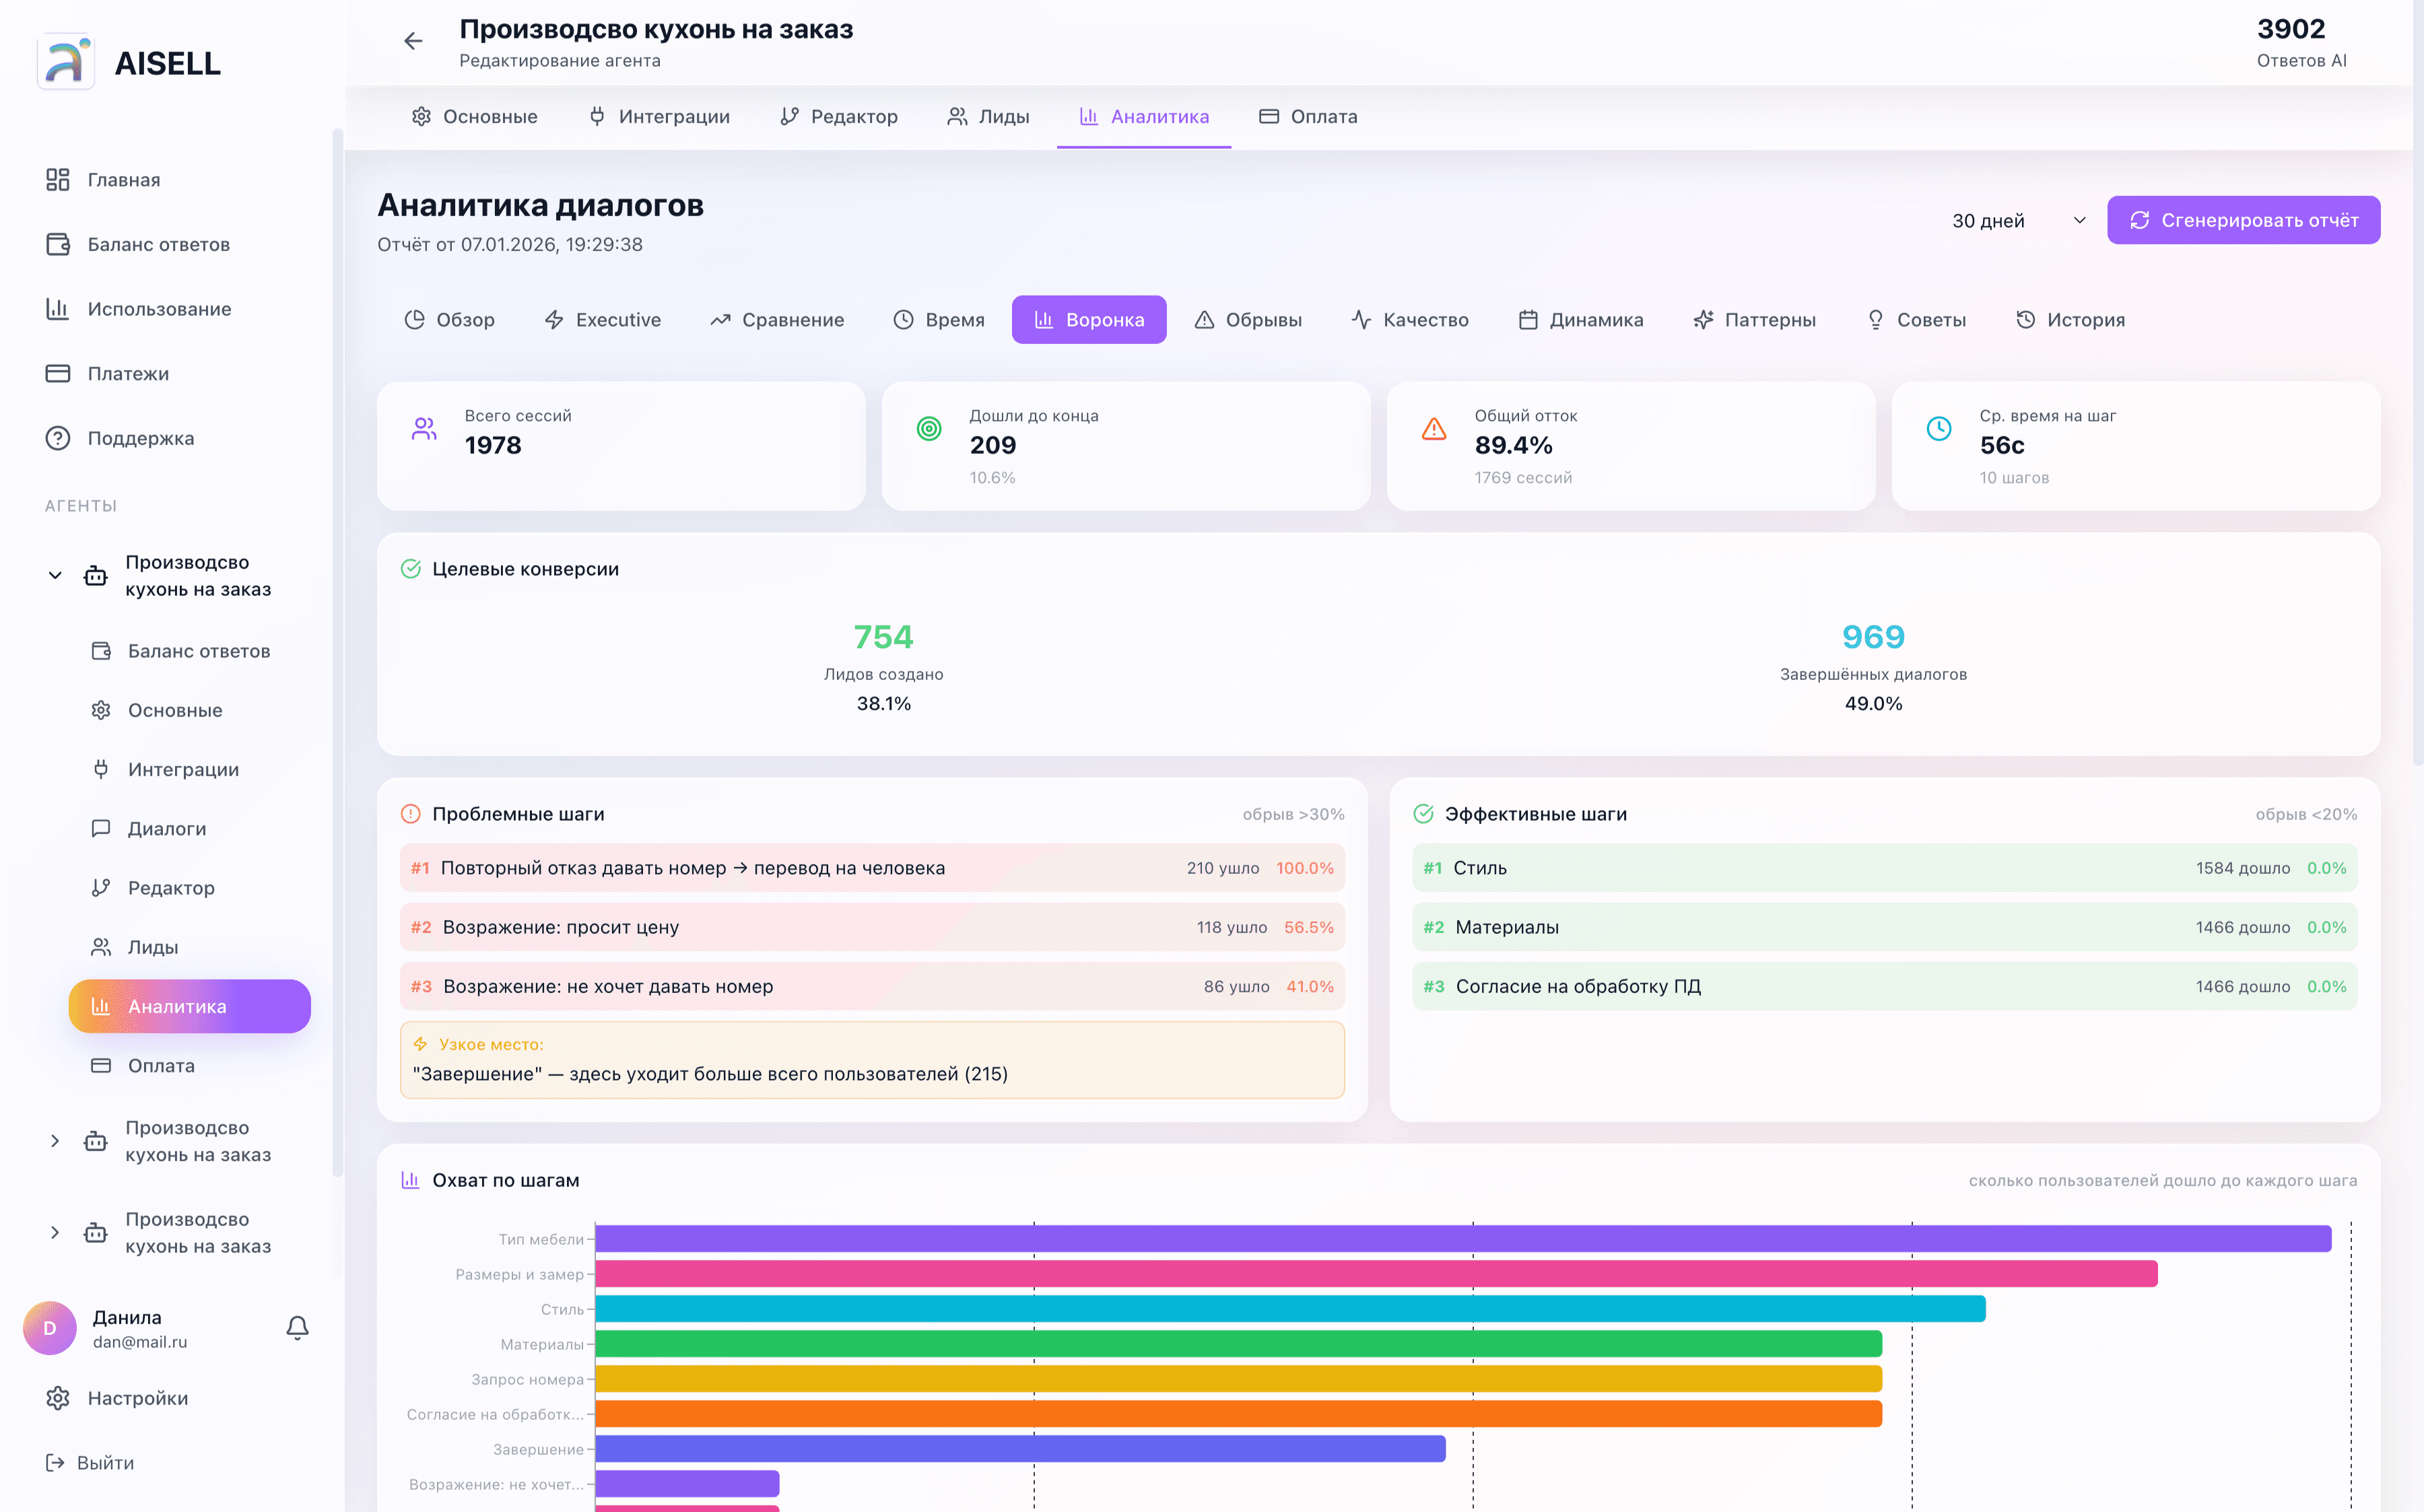Click the Платежи card icon
The width and height of the screenshot is (2424, 1512).
(58, 374)
